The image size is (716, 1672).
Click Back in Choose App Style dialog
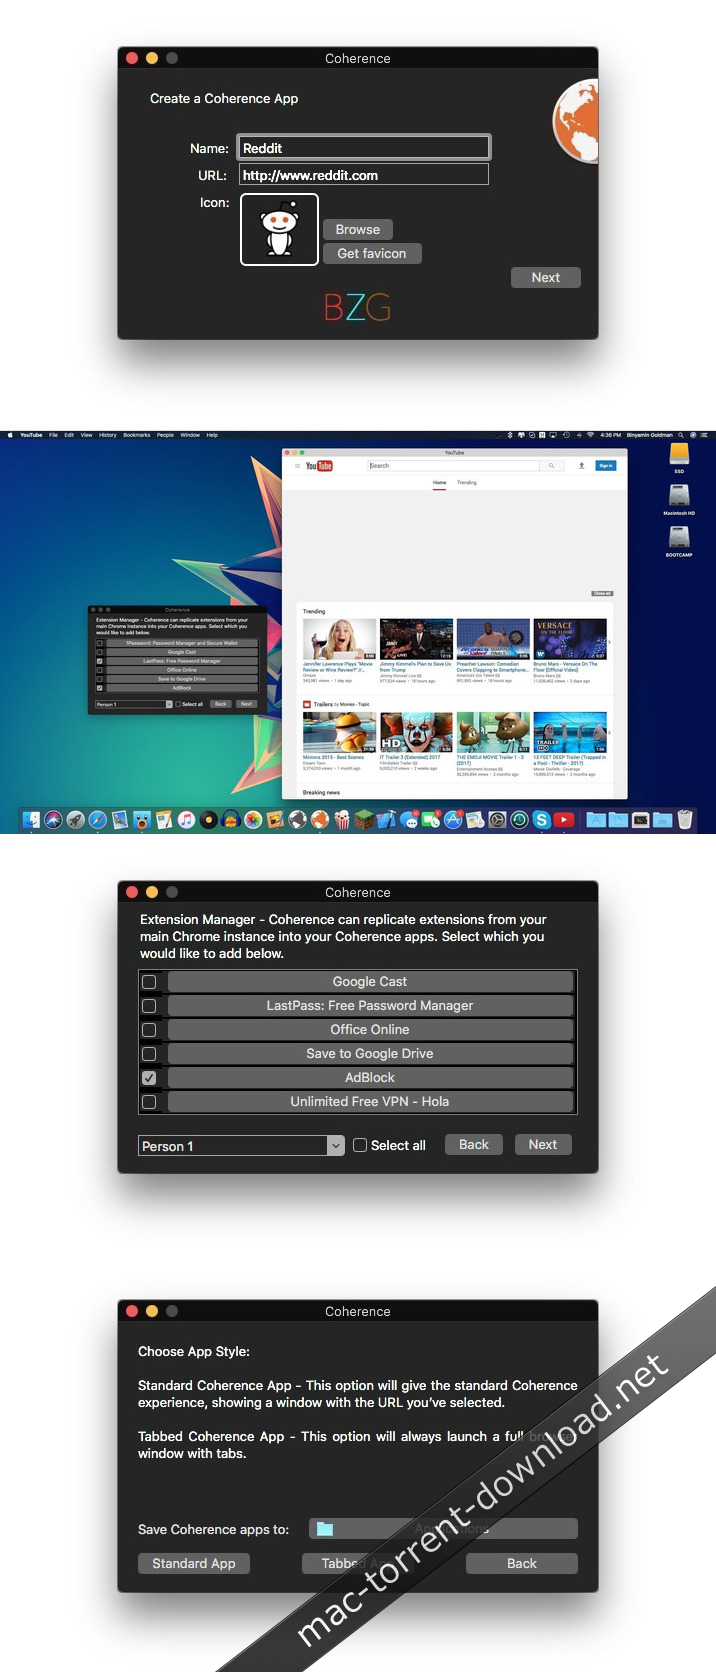click(522, 1563)
